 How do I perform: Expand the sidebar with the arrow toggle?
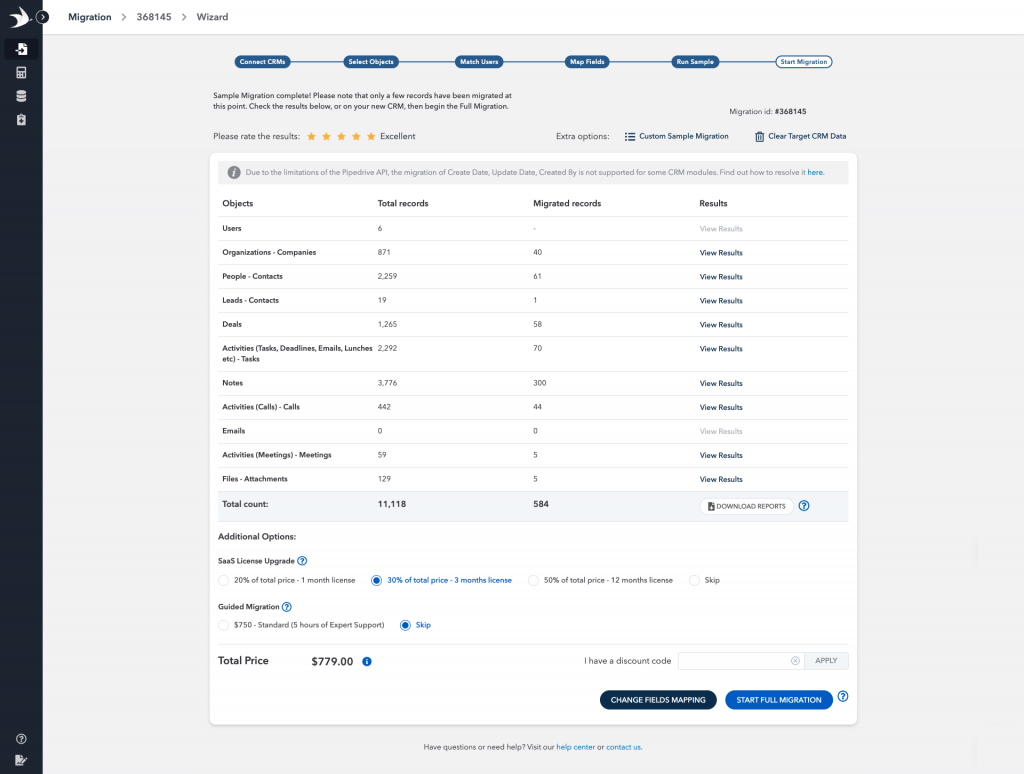click(x=43, y=17)
